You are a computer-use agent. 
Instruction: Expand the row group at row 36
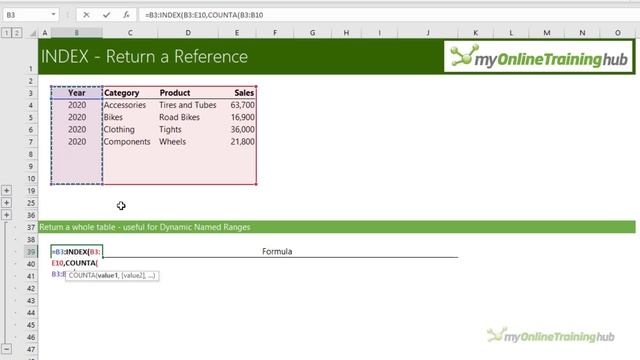(7, 215)
